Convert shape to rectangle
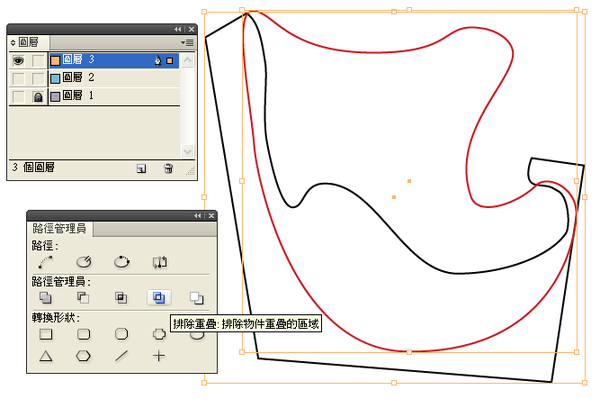This screenshot has width=600, height=399. pyautogui.click(x=46, y=334)
